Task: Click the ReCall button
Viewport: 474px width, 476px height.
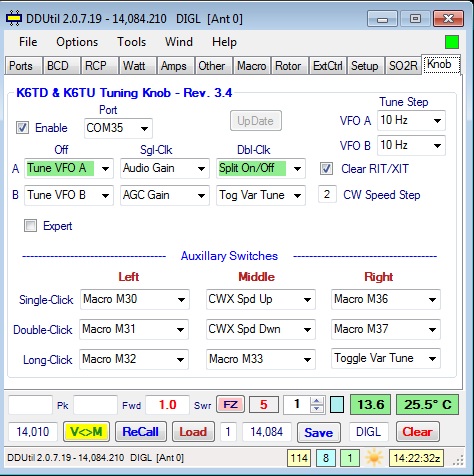Action: pos(140,432)
